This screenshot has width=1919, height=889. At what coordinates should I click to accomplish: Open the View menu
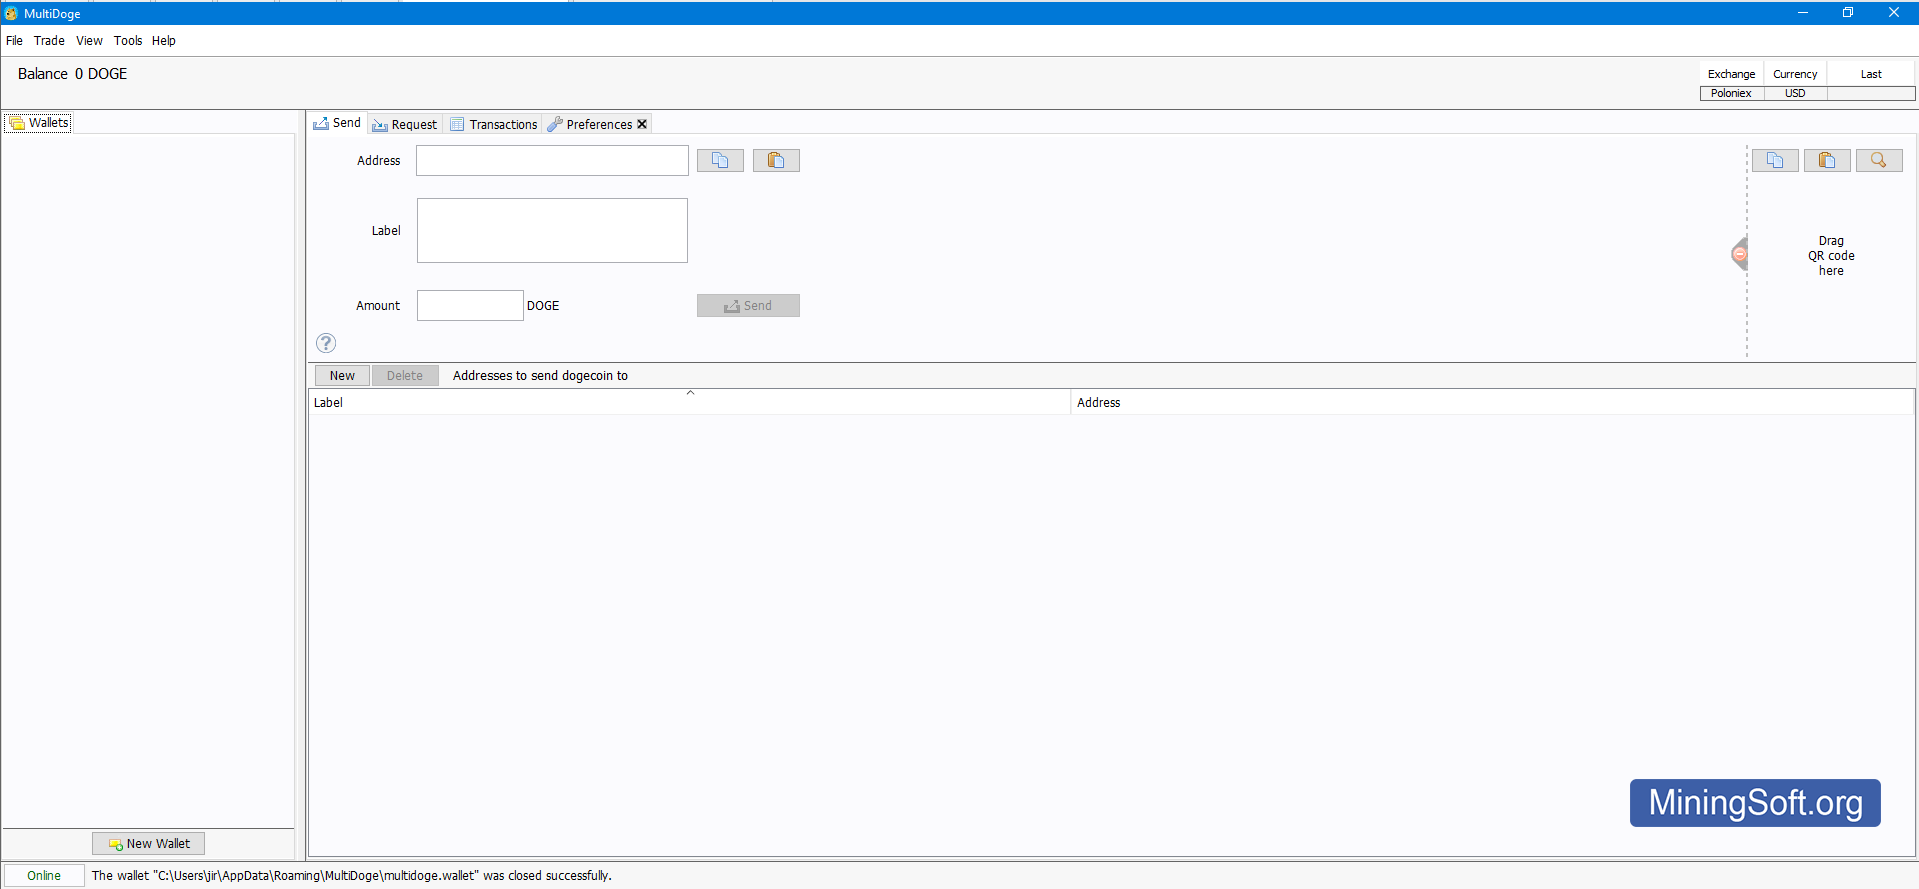[89, 41]
